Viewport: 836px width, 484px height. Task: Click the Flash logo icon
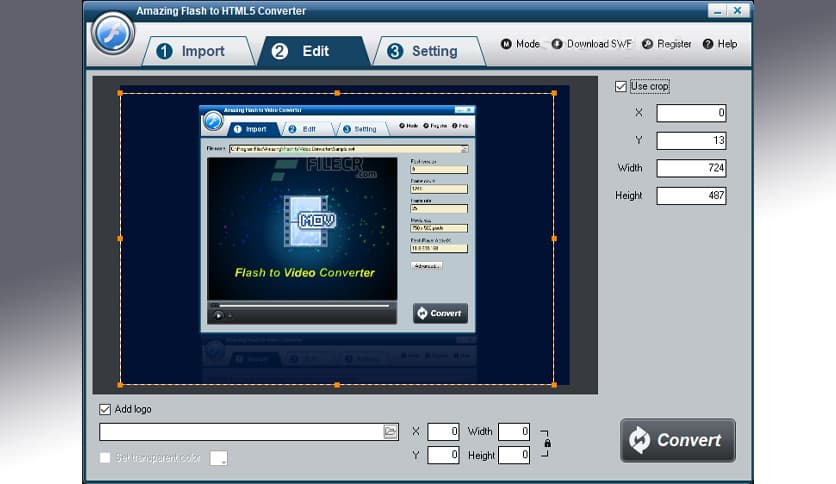point(112,34)
